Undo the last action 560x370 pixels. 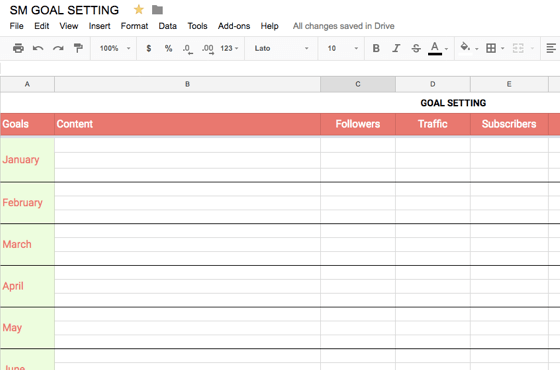click(x=38, y=48)
